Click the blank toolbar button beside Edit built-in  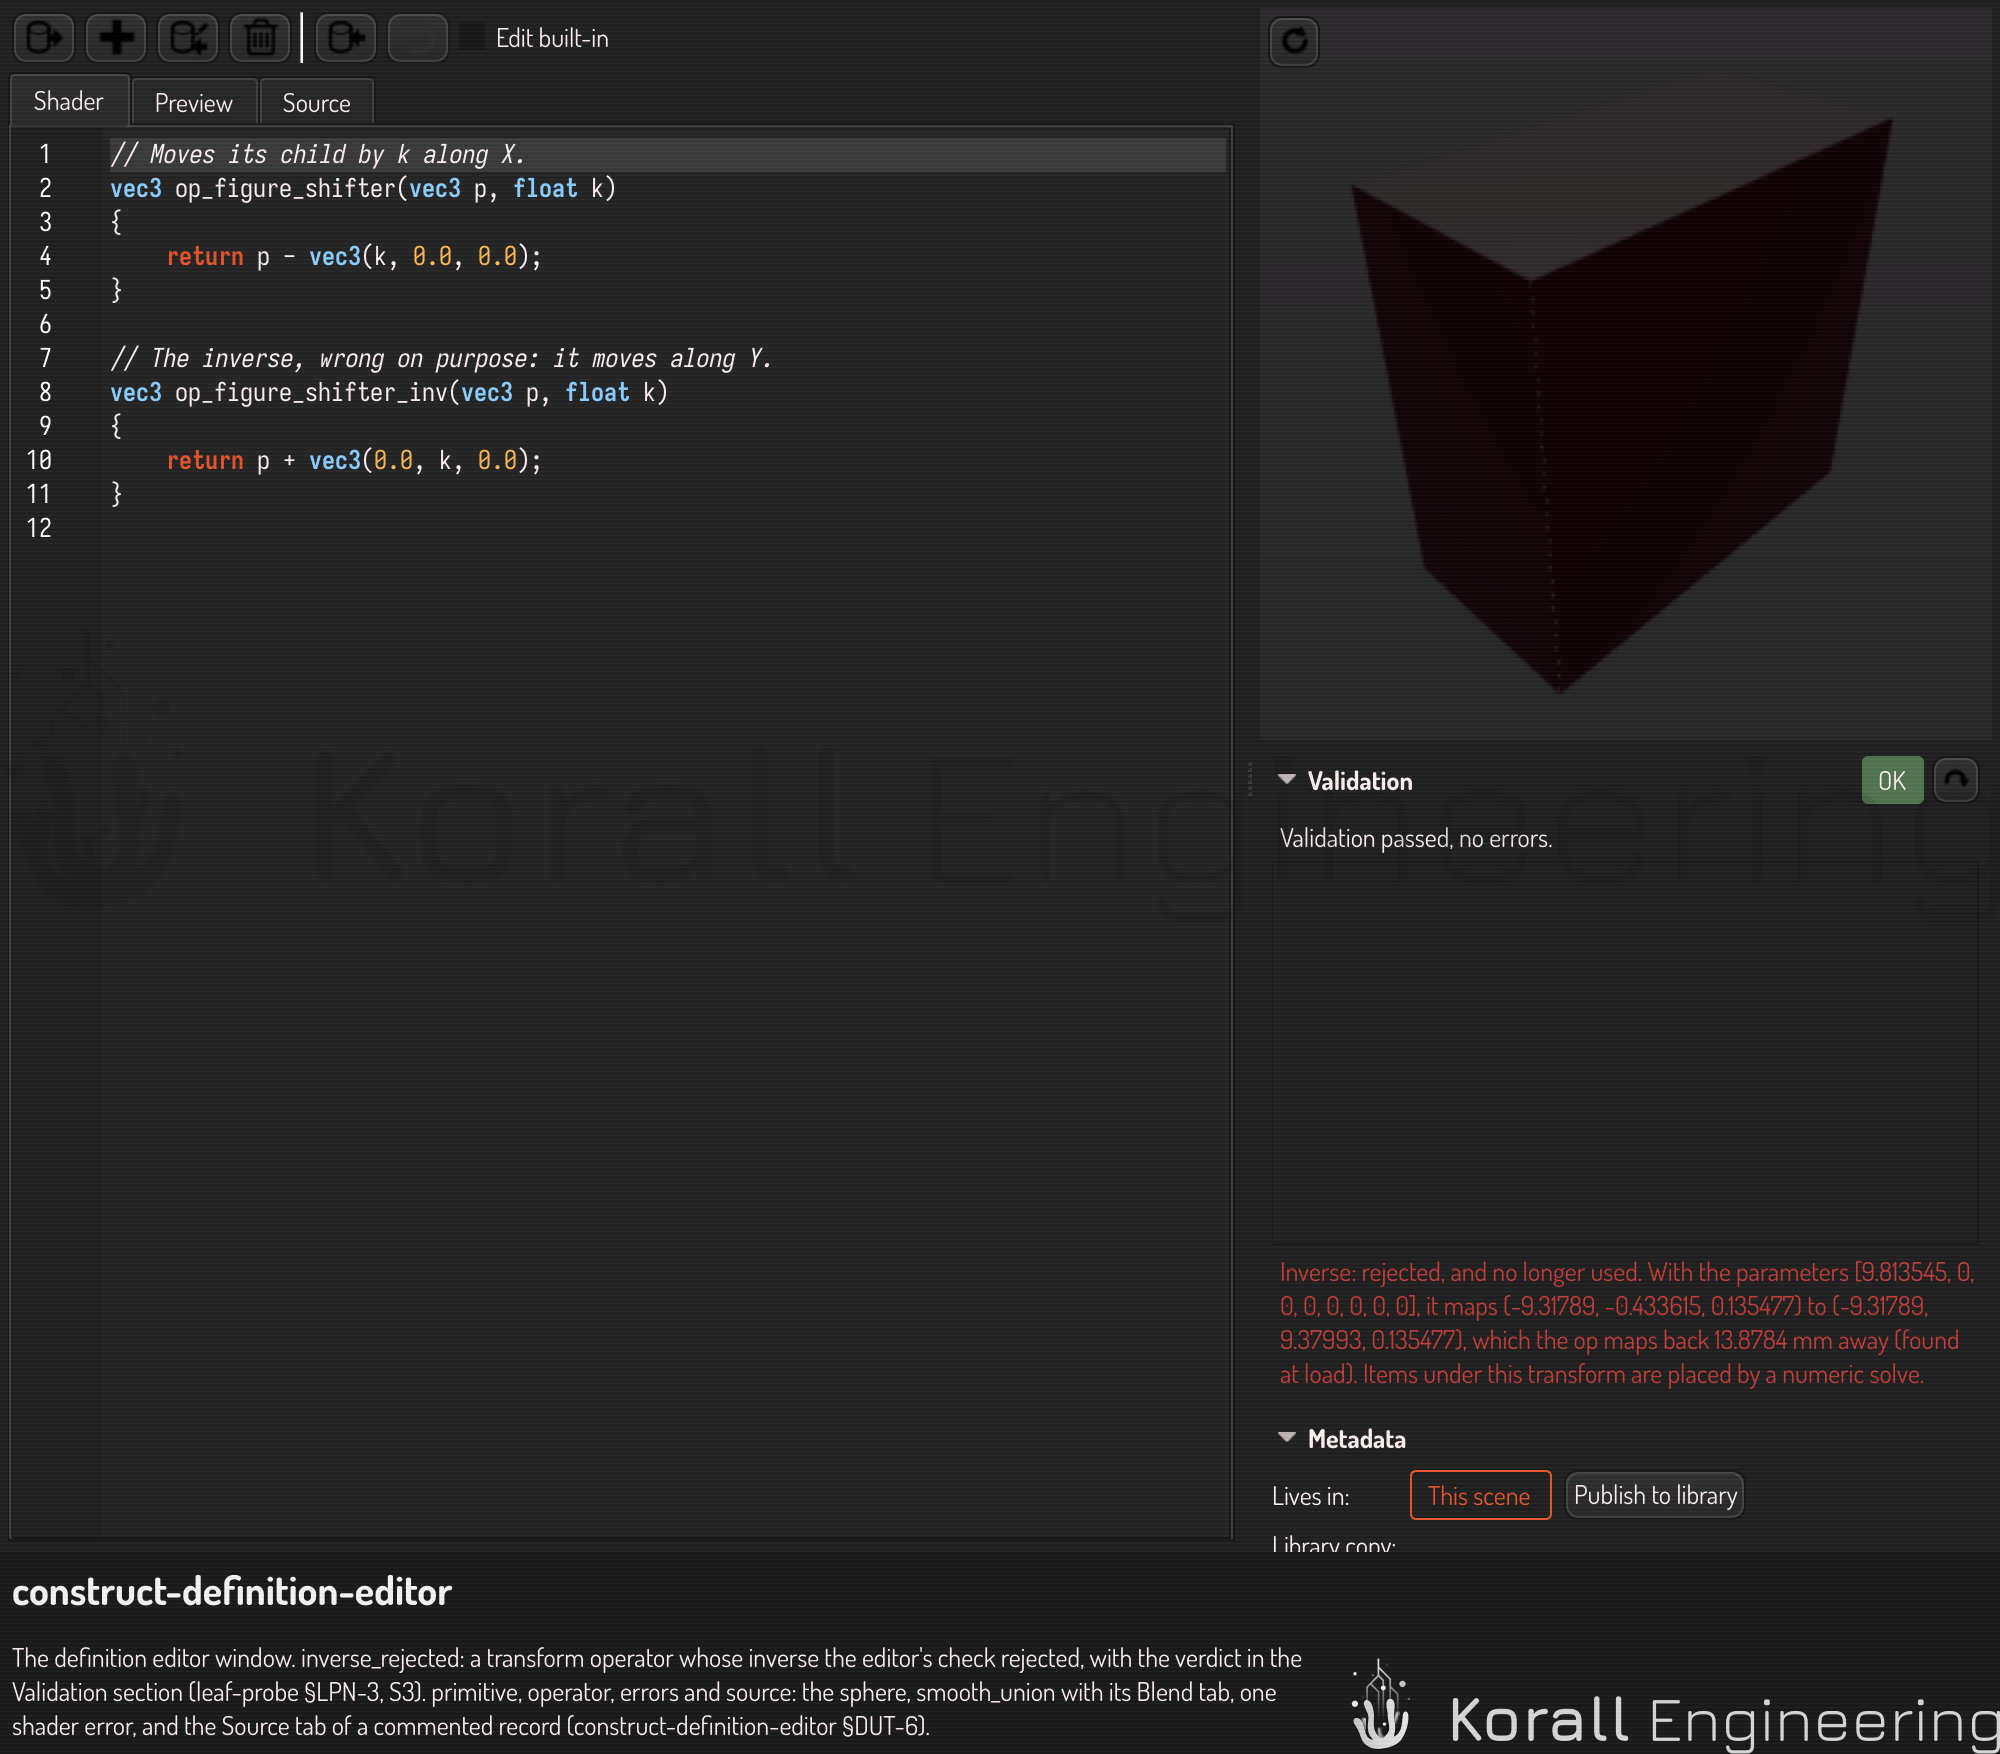[x=417, y=39]
